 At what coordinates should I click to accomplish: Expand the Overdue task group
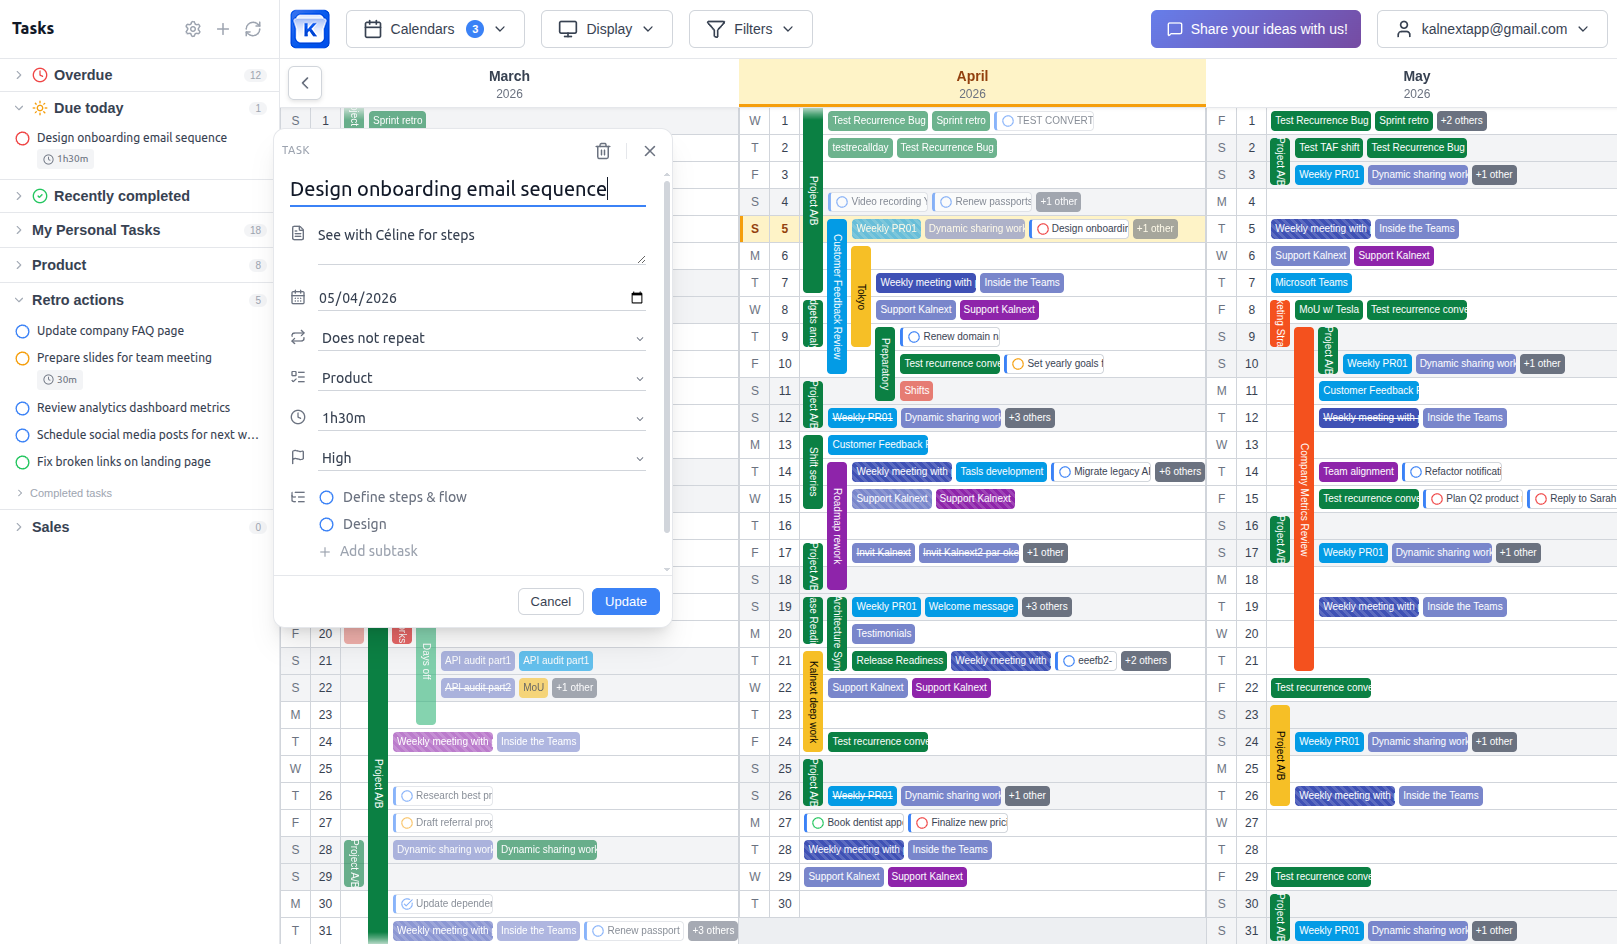(x=19, y=75)
